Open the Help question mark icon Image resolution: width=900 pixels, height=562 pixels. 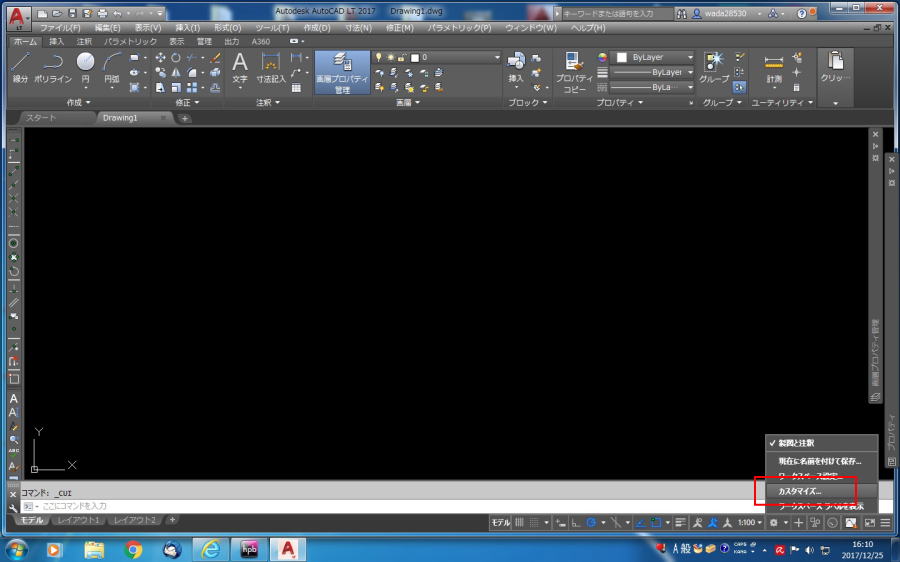click(802, 13)
